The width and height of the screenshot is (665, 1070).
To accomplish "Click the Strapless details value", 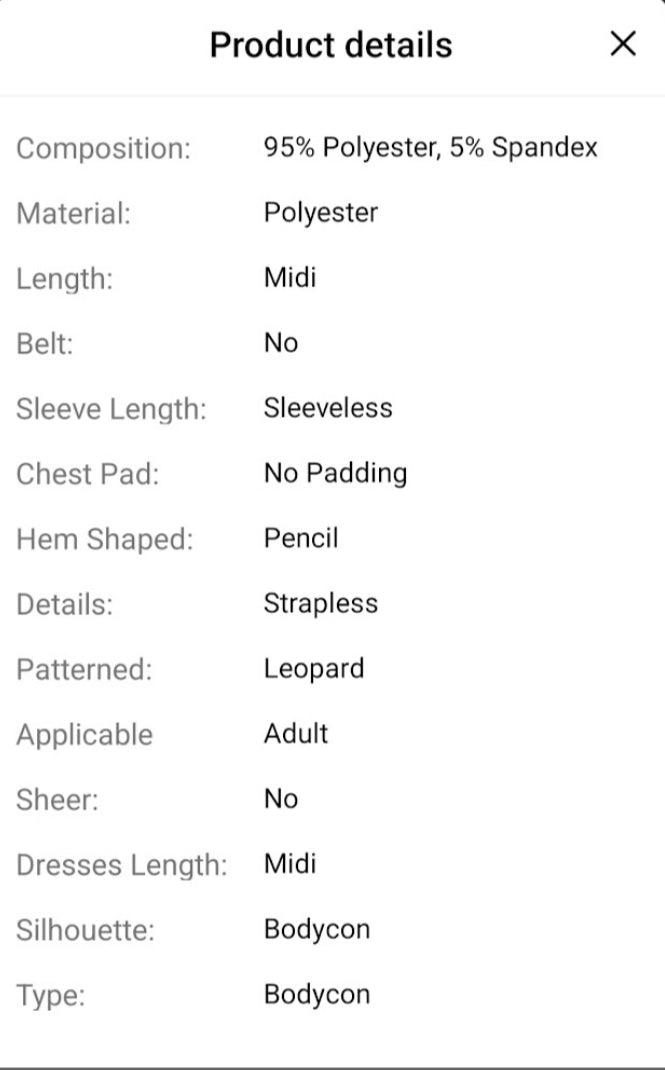I will [x=321, y=603].
